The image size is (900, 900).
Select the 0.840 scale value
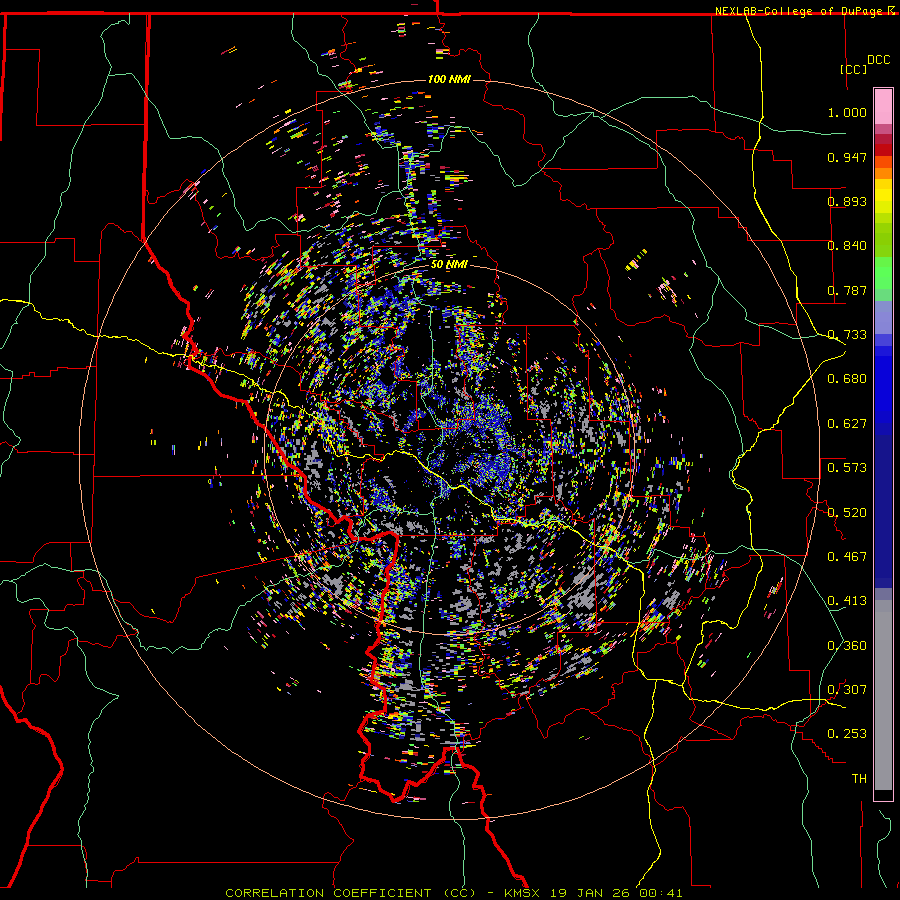point(847,246)
